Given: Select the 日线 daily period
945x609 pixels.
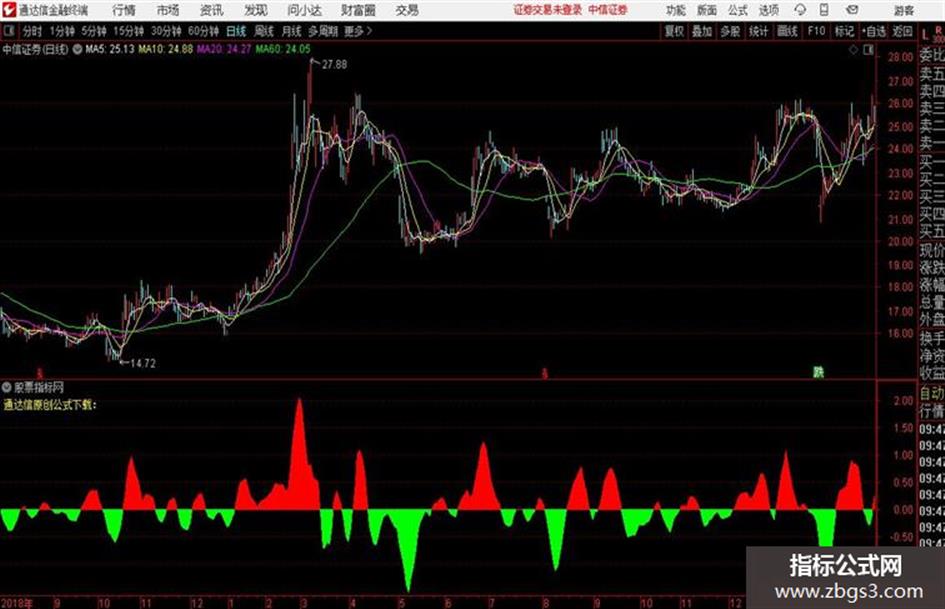Looking at the screenshot, I should pos(236,31).
